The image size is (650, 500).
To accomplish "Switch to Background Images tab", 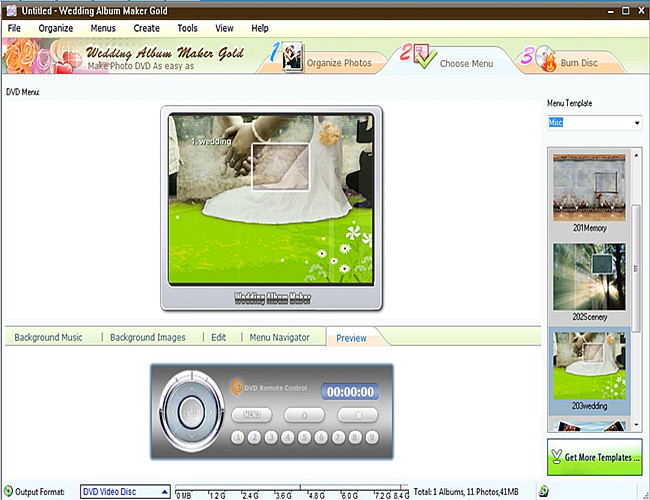I will coord(148,337).
